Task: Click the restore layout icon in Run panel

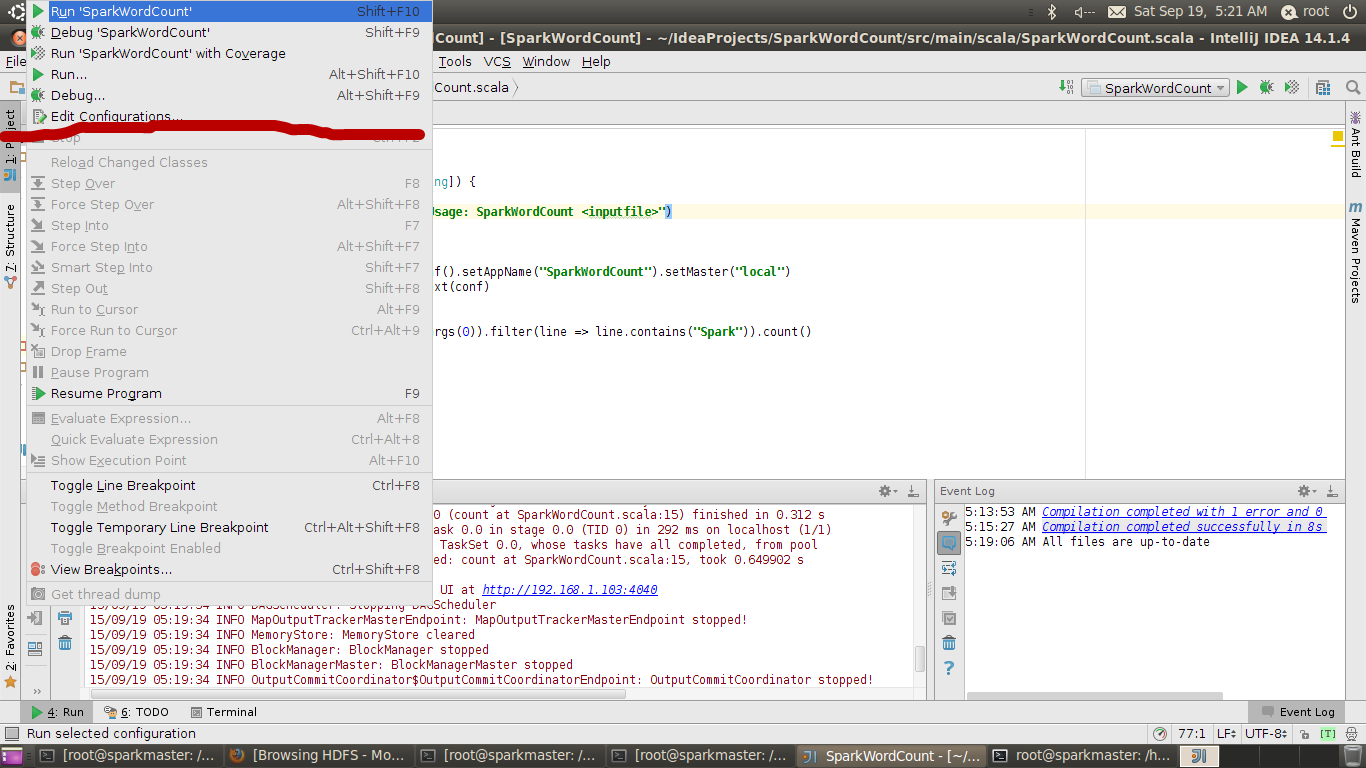Action: tap(36, 648)
